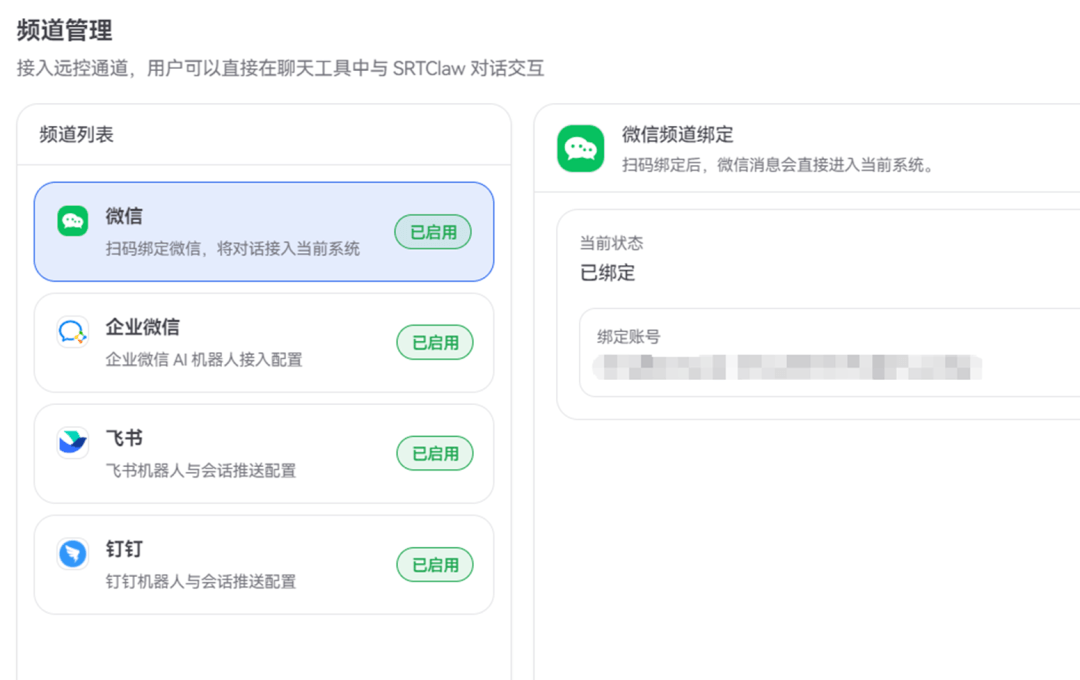The image size is (1080, 680).
Task: Click the 钉钉机器人与会话推送配置 description
Action: (201, 581)
